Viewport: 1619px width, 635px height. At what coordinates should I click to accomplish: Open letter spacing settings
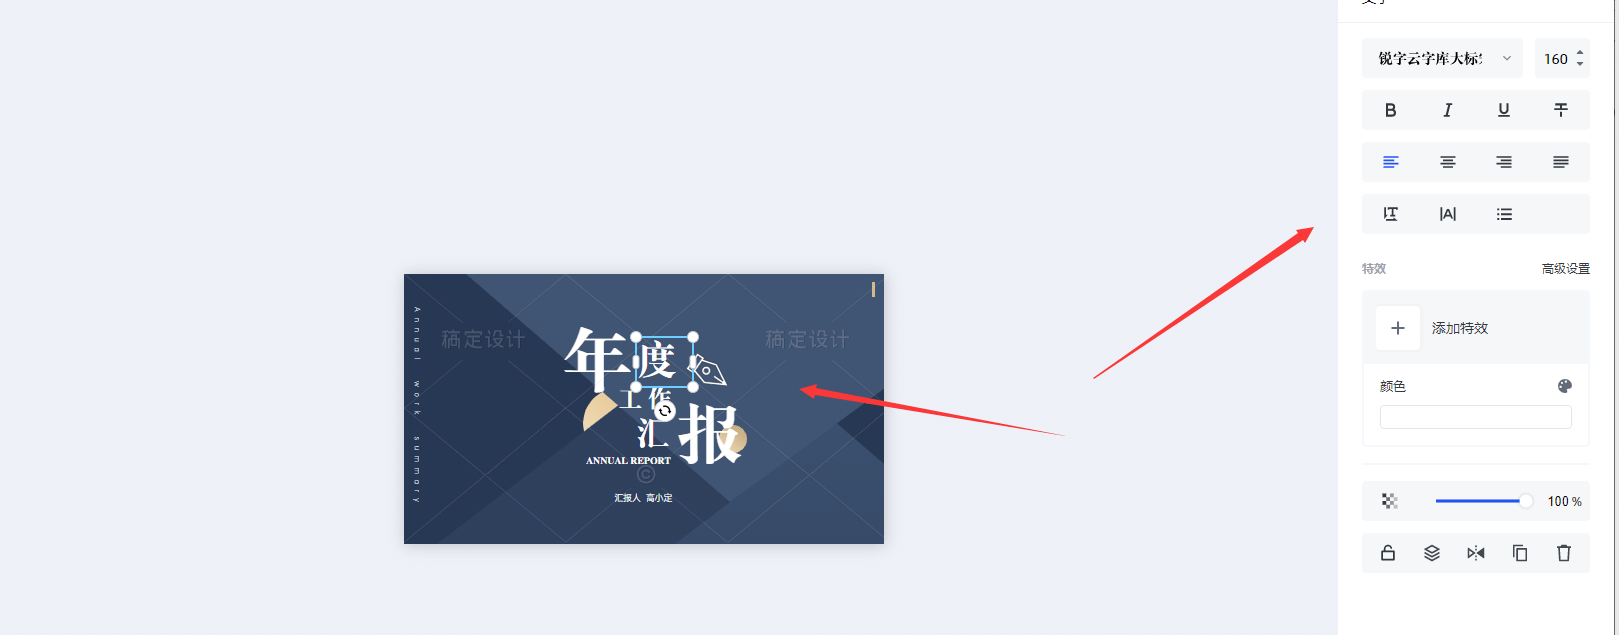tap(1447, 214)
